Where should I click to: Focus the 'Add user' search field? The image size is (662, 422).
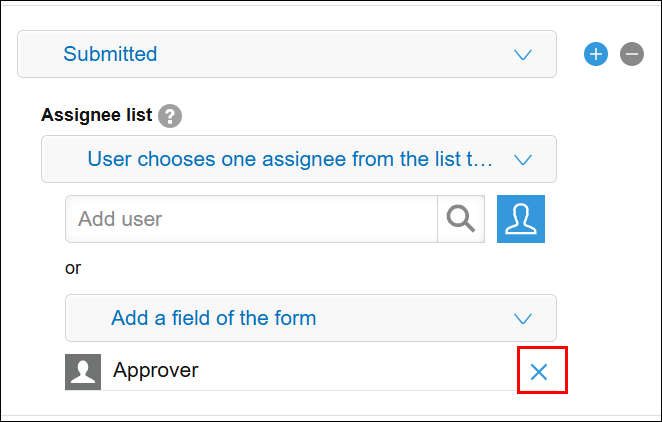coord(251,219)
